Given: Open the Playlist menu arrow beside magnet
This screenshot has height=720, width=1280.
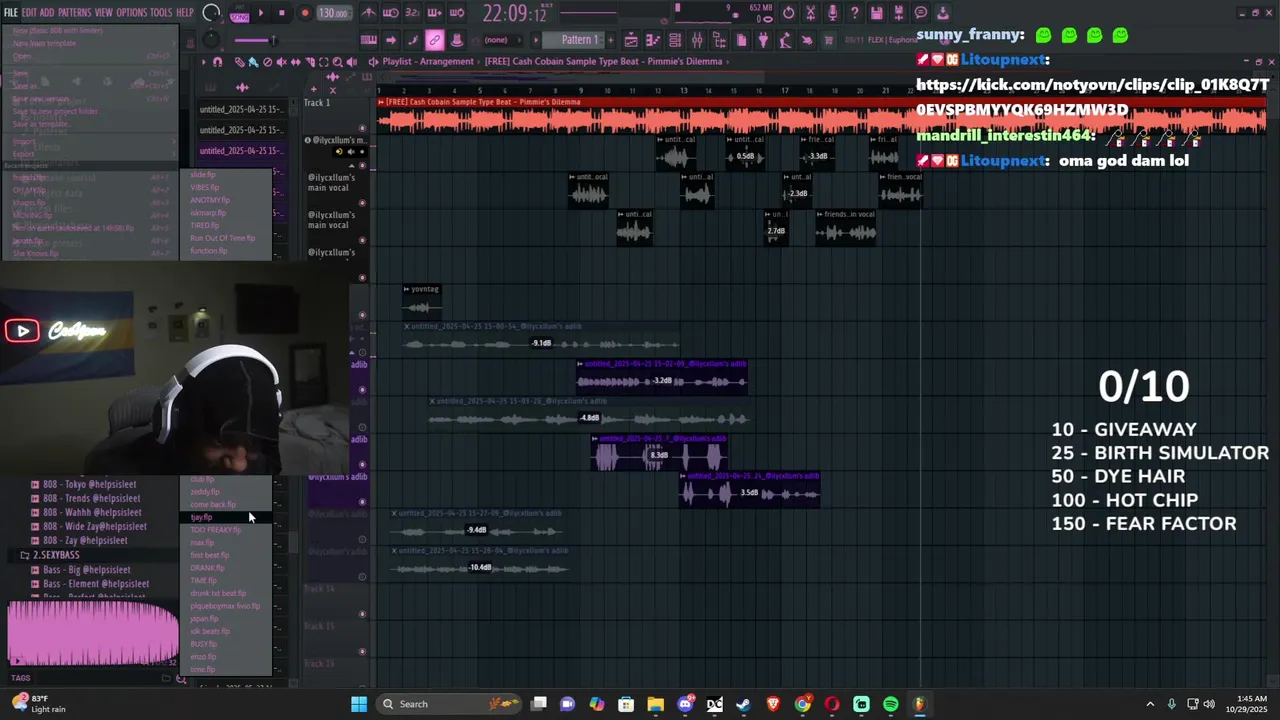Looking at the screenshot, I should click(x=203, y=61).
